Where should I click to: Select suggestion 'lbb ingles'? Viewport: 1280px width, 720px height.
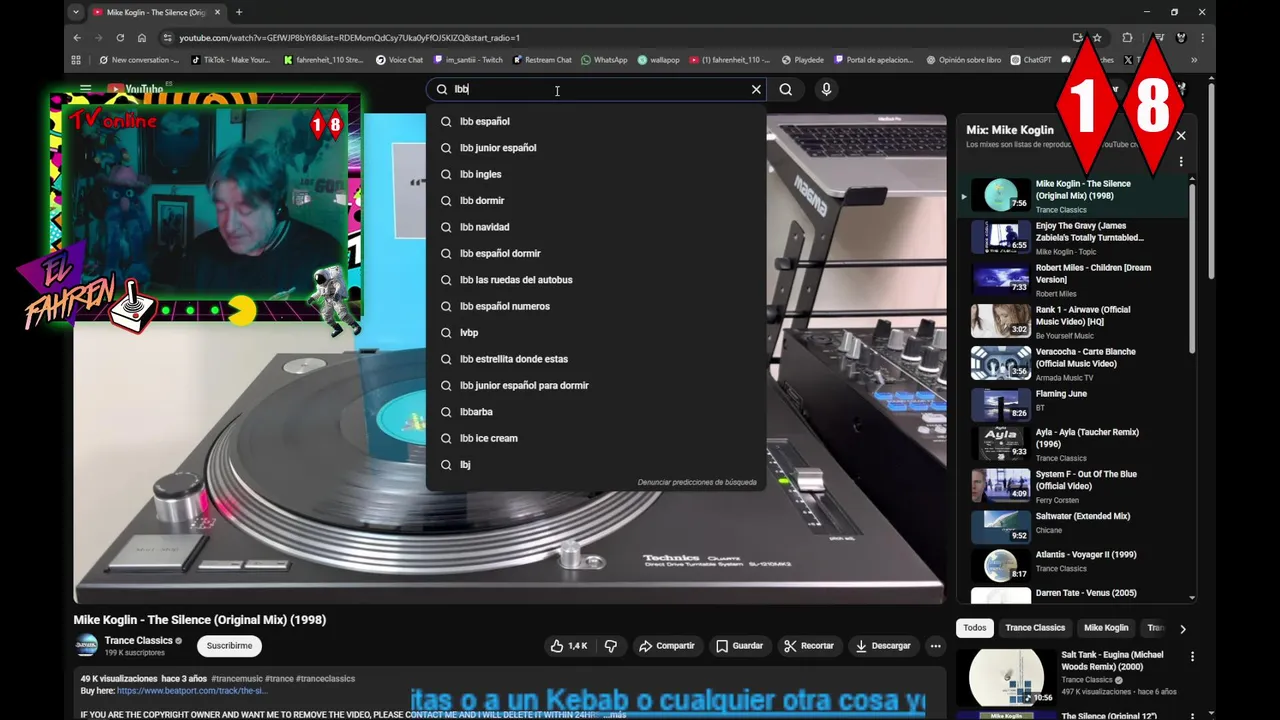[596, 174]
